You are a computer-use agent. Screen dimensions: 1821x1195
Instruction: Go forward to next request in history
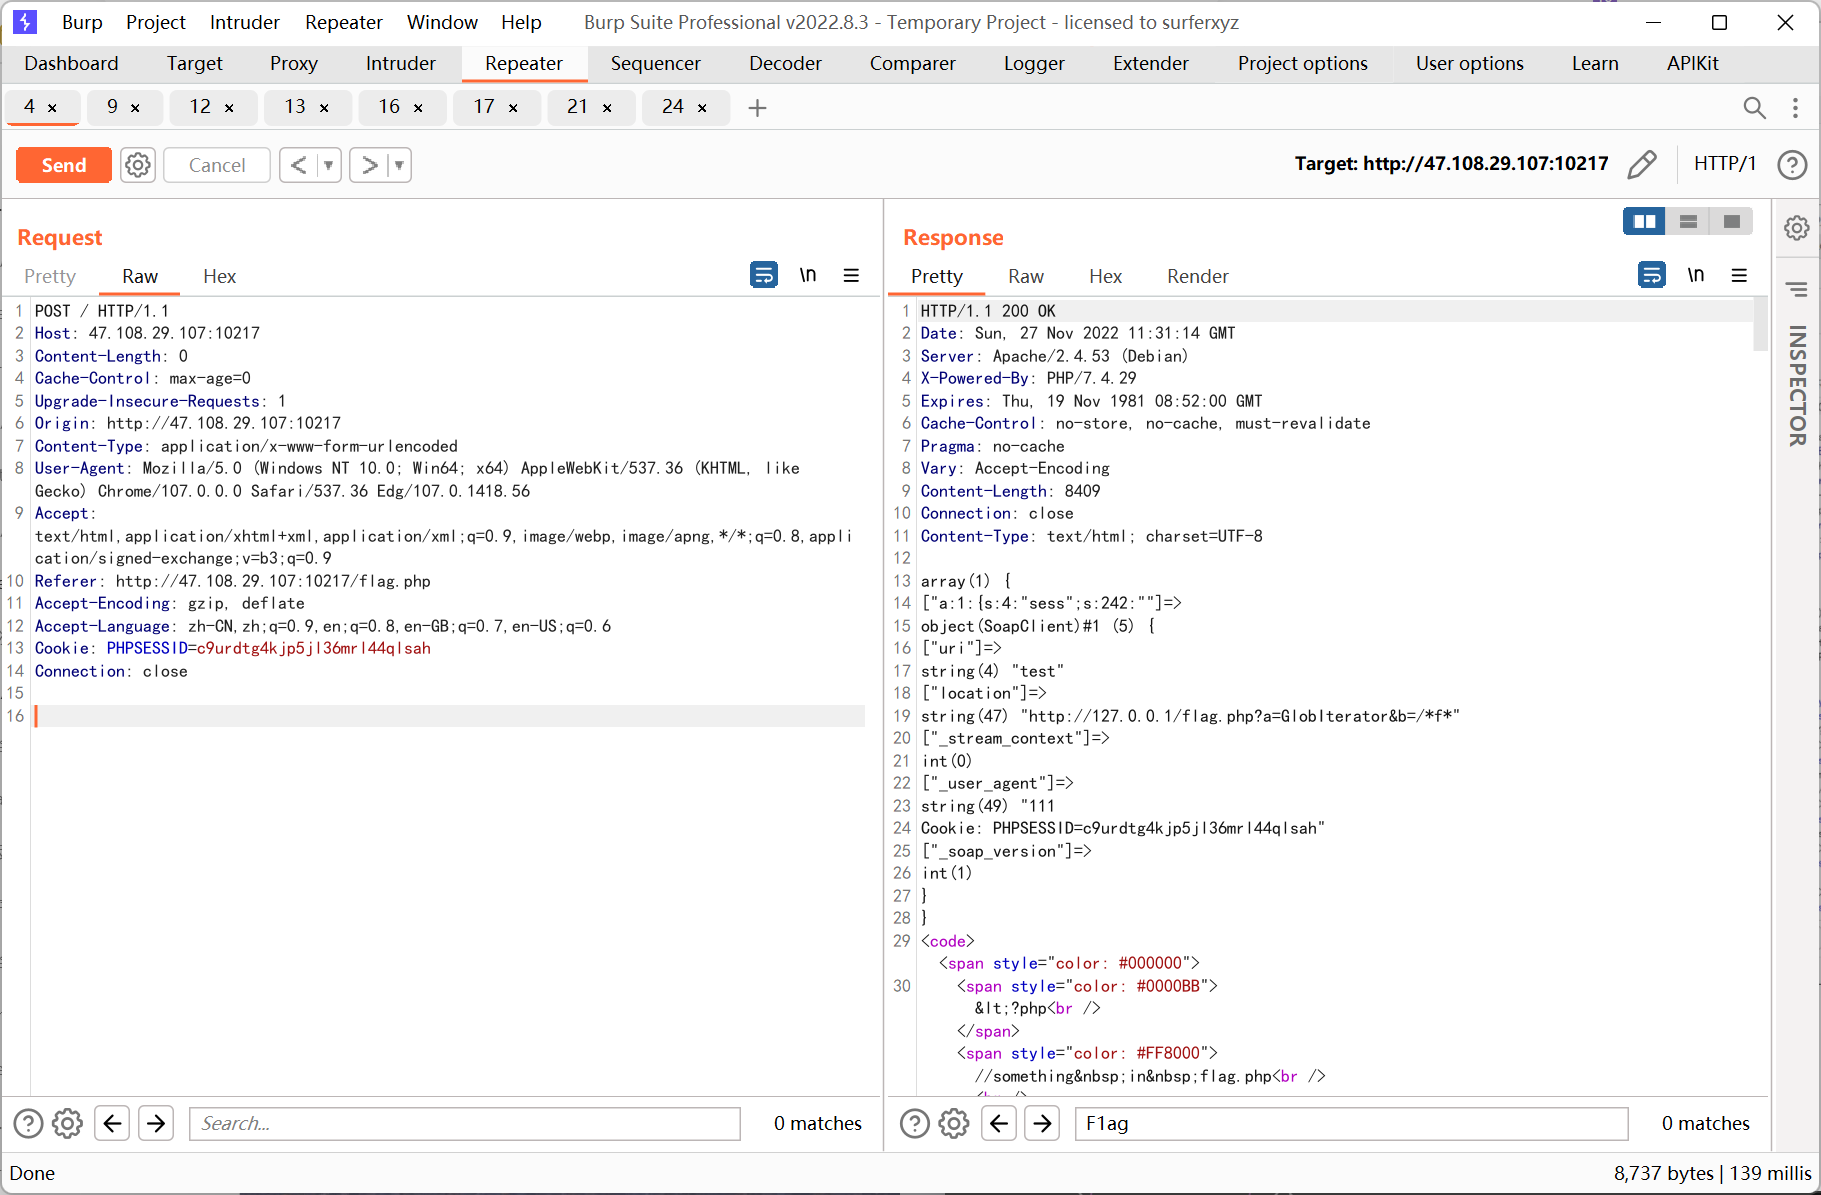point(370,165)
